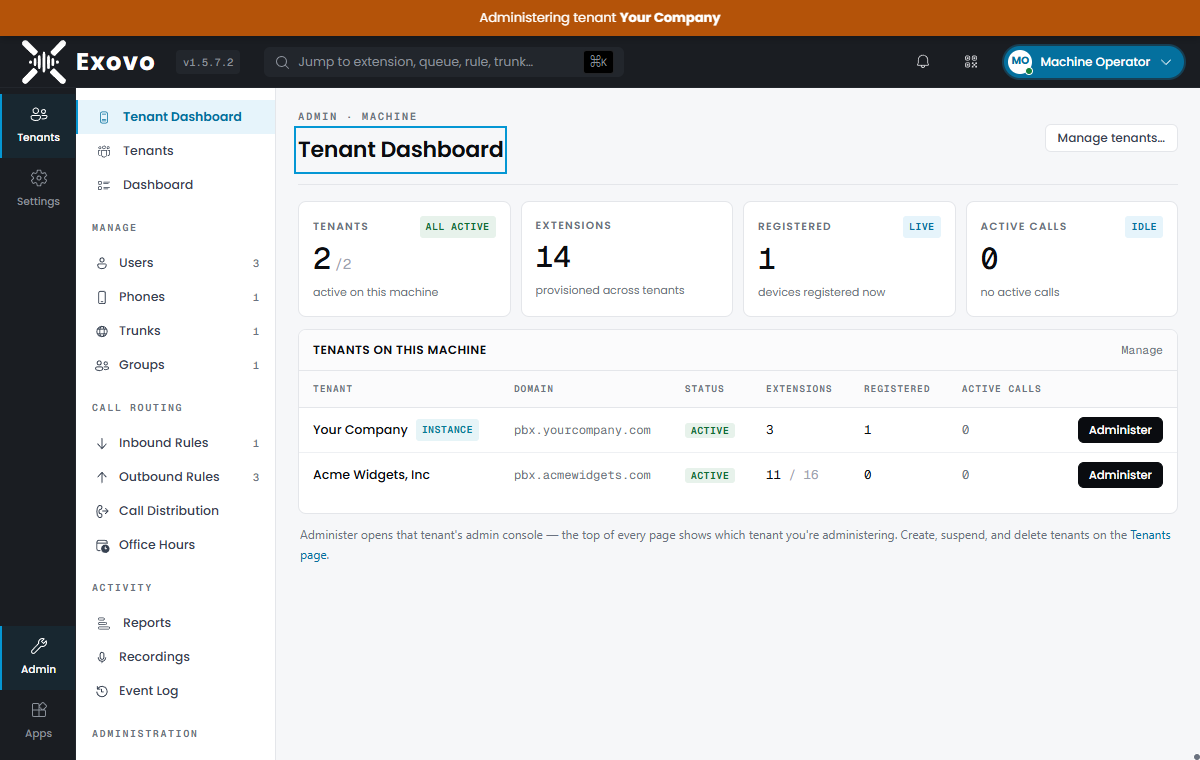Screen dimensions: 1200x760
Task: Click Acme Widgets, Inc tenant name
Action: [x=371, y=475]
